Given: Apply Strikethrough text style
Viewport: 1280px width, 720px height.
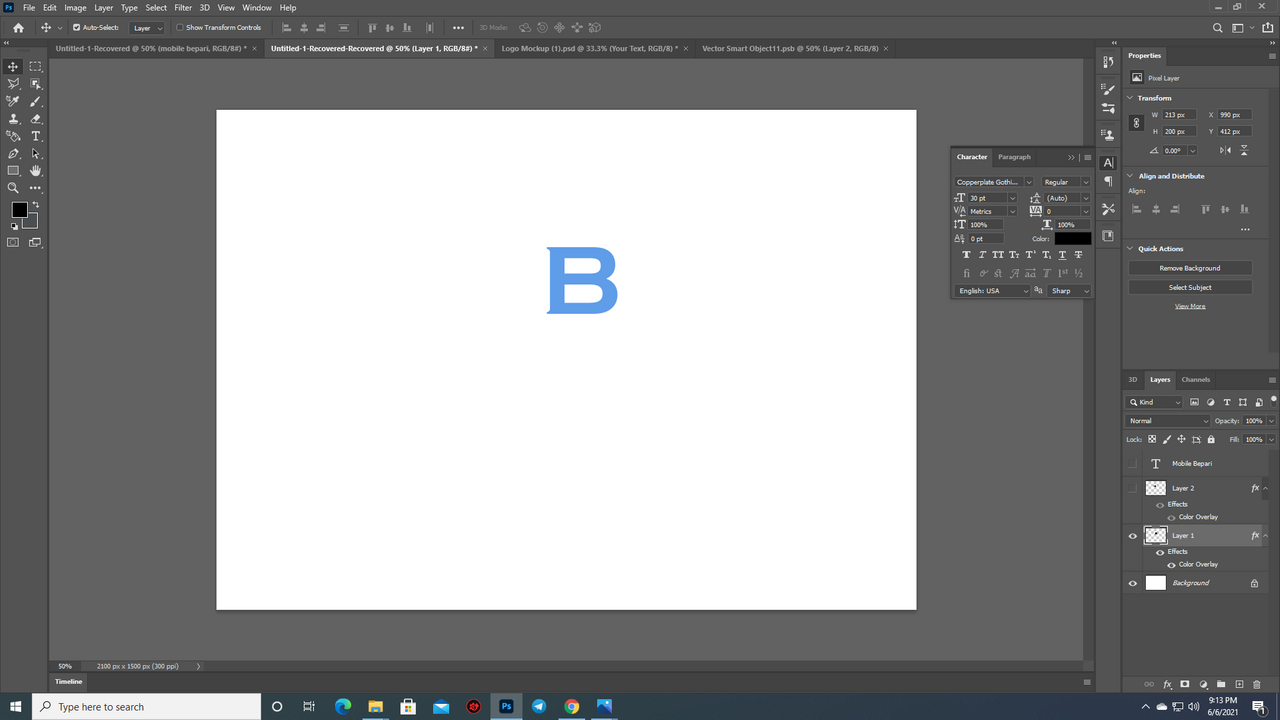Looking at the screenshot, I should pyautogui.click(x=1078, y=255).
